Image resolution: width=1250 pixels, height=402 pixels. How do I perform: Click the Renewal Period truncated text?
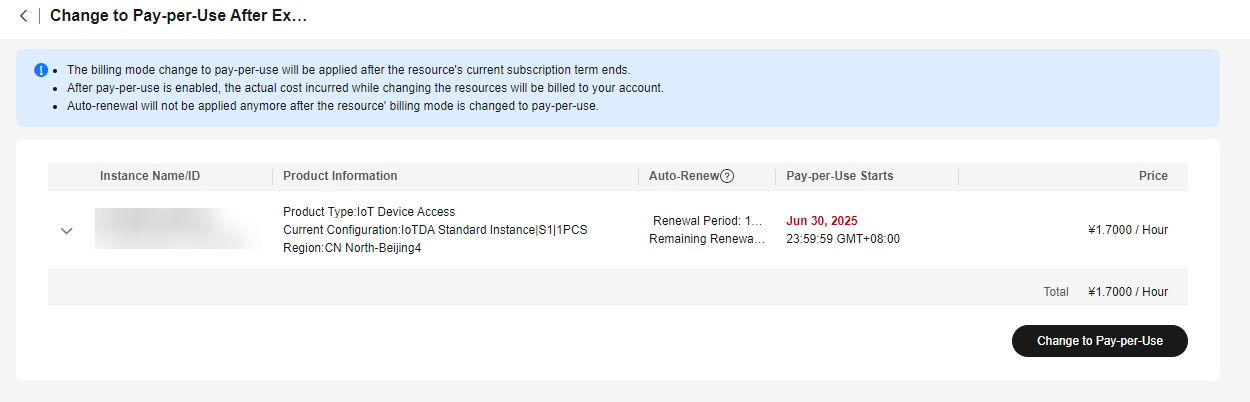click(x=707, y=221)
